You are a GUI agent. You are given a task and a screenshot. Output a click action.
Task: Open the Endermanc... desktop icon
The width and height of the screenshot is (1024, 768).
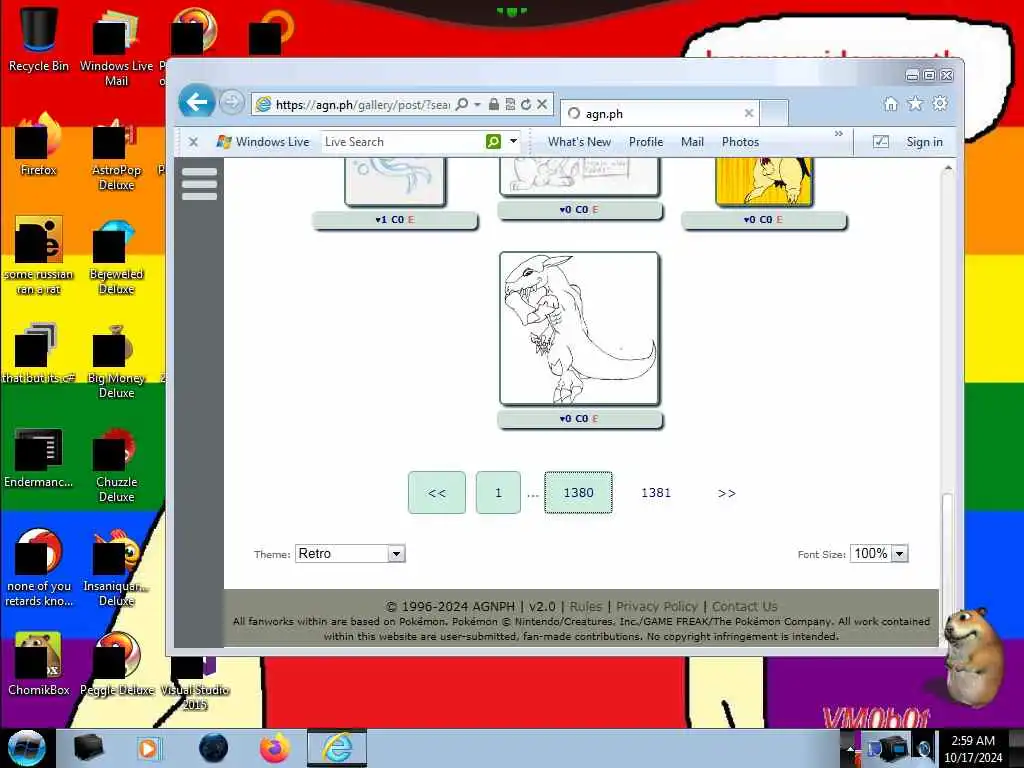tap(39, 457)
